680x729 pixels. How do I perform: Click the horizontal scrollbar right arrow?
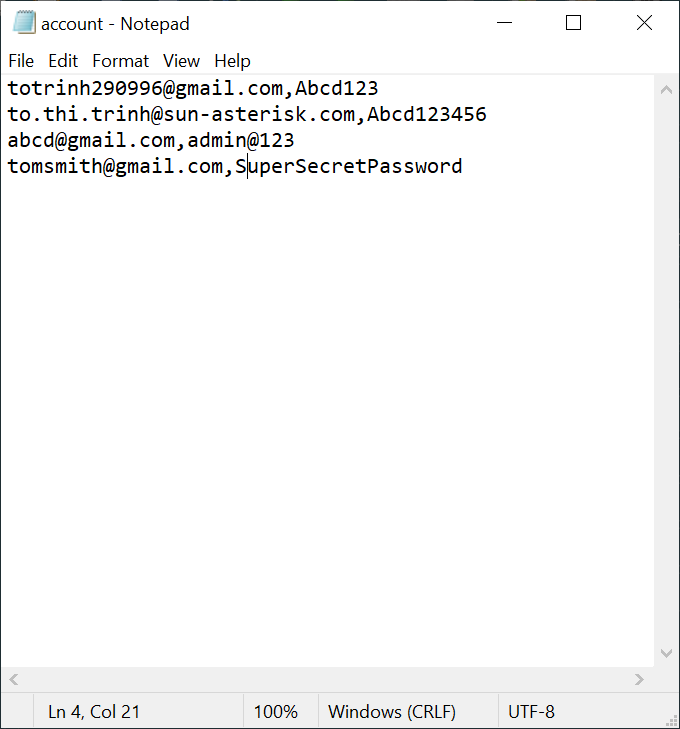tap(640, 680)
